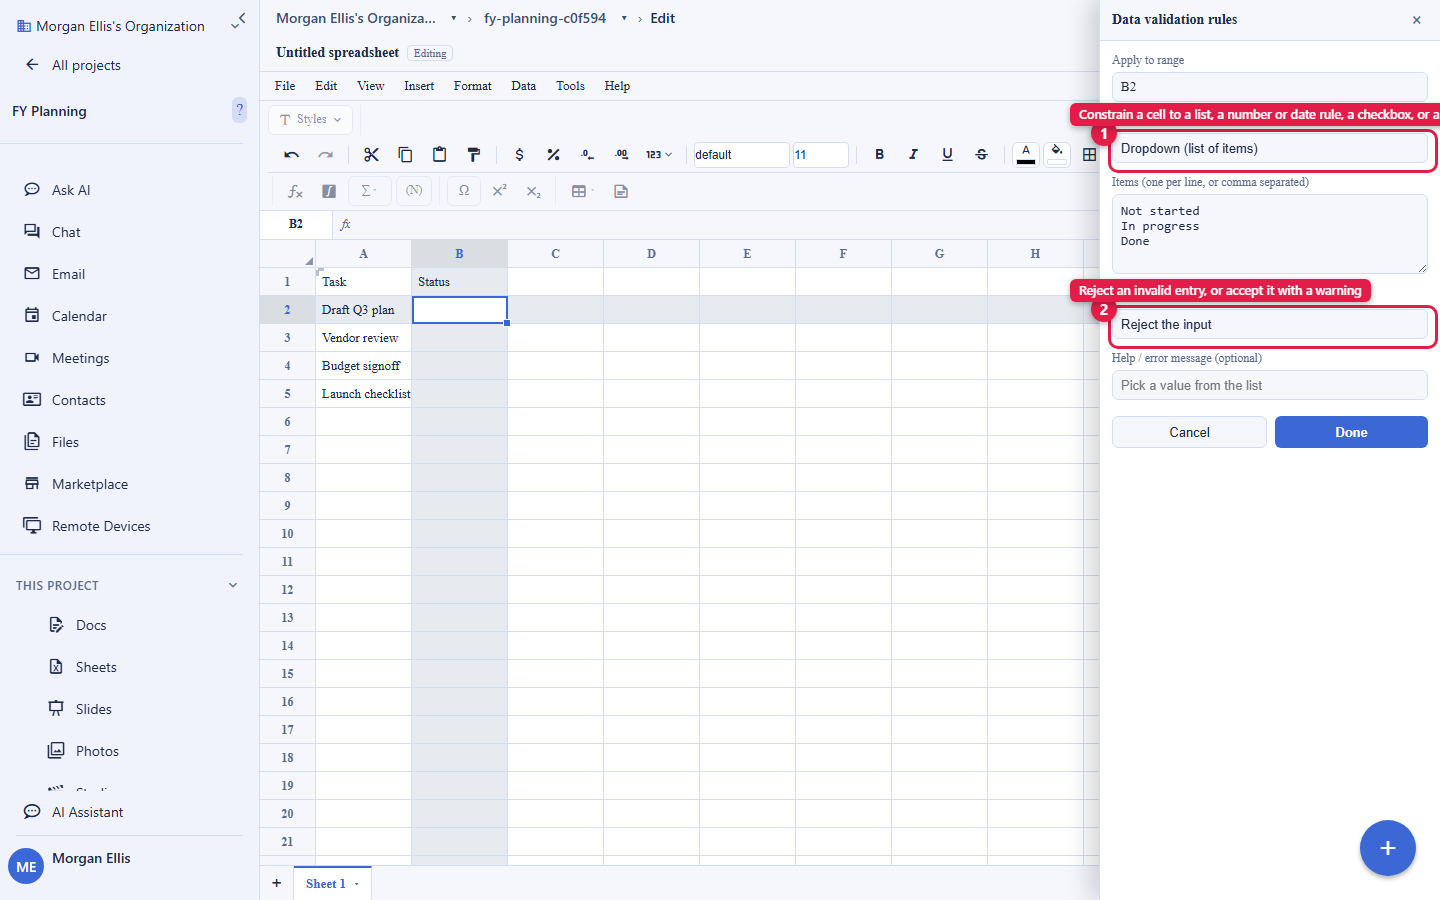Open the Format menu
The height and width of the screenshot is (900, 1440).
[x=473, y=86]
